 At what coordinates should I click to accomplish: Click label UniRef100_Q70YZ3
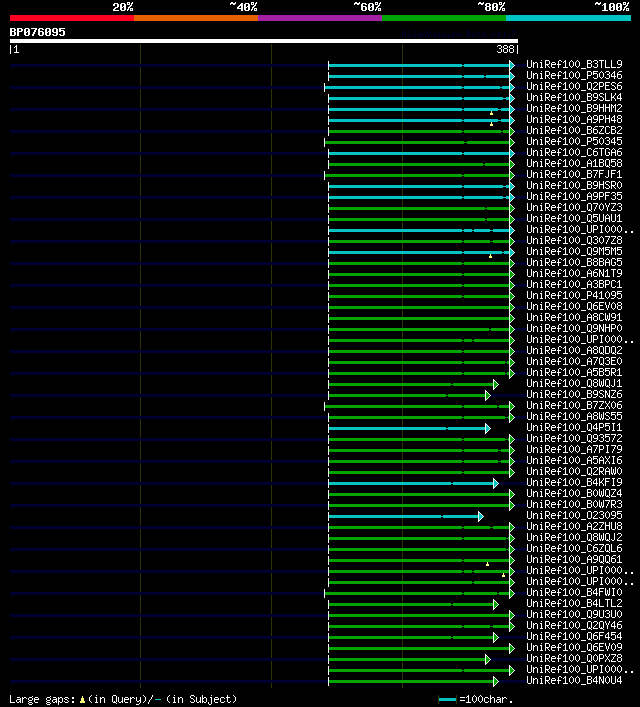[574, 207]
